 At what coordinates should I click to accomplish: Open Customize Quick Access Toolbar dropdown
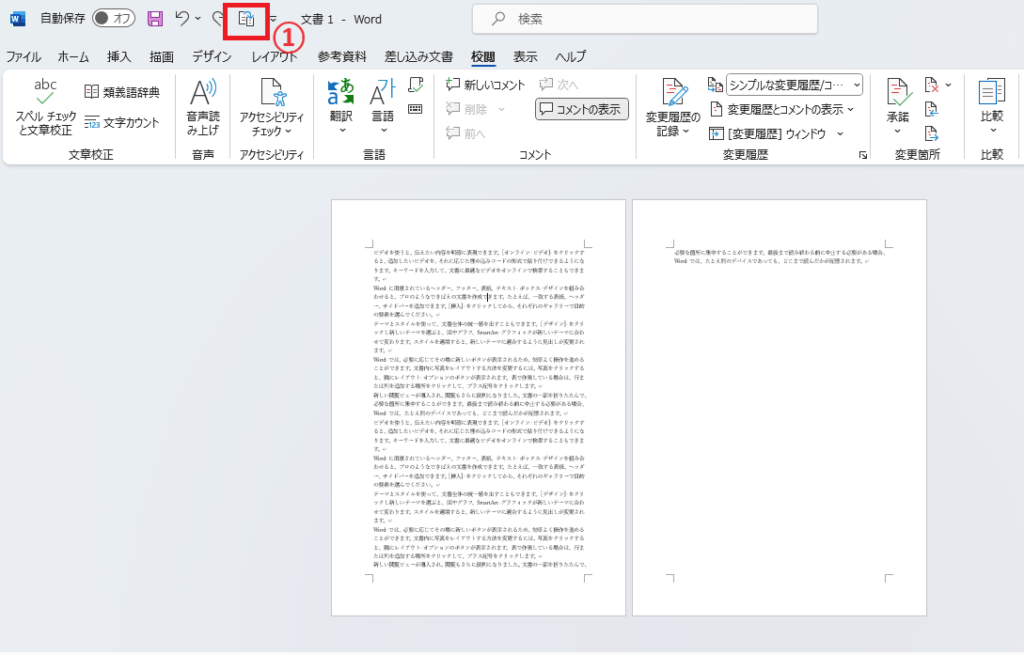274,19
